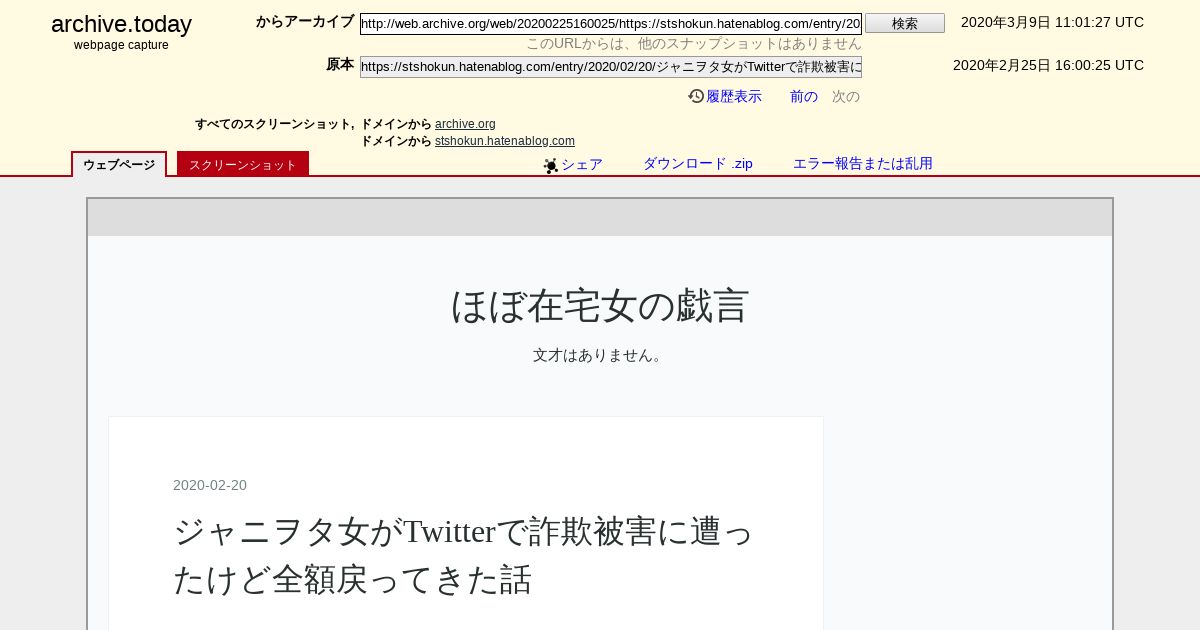Click the history clock icon
1200x630 pixels.
696,96
